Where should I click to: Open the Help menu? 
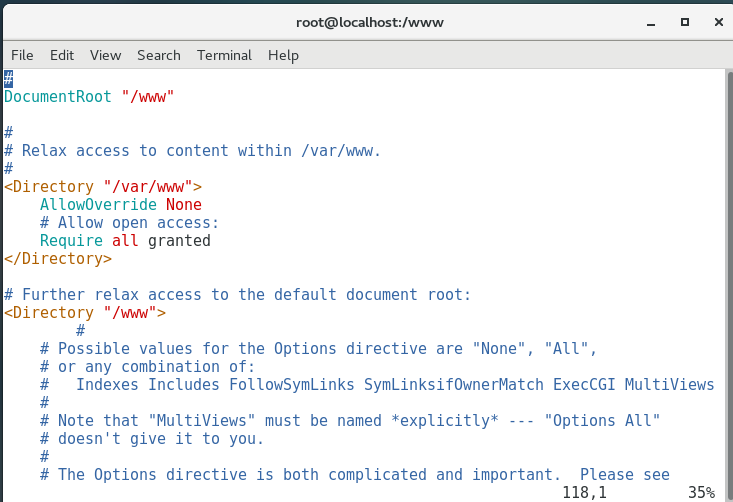283,55
